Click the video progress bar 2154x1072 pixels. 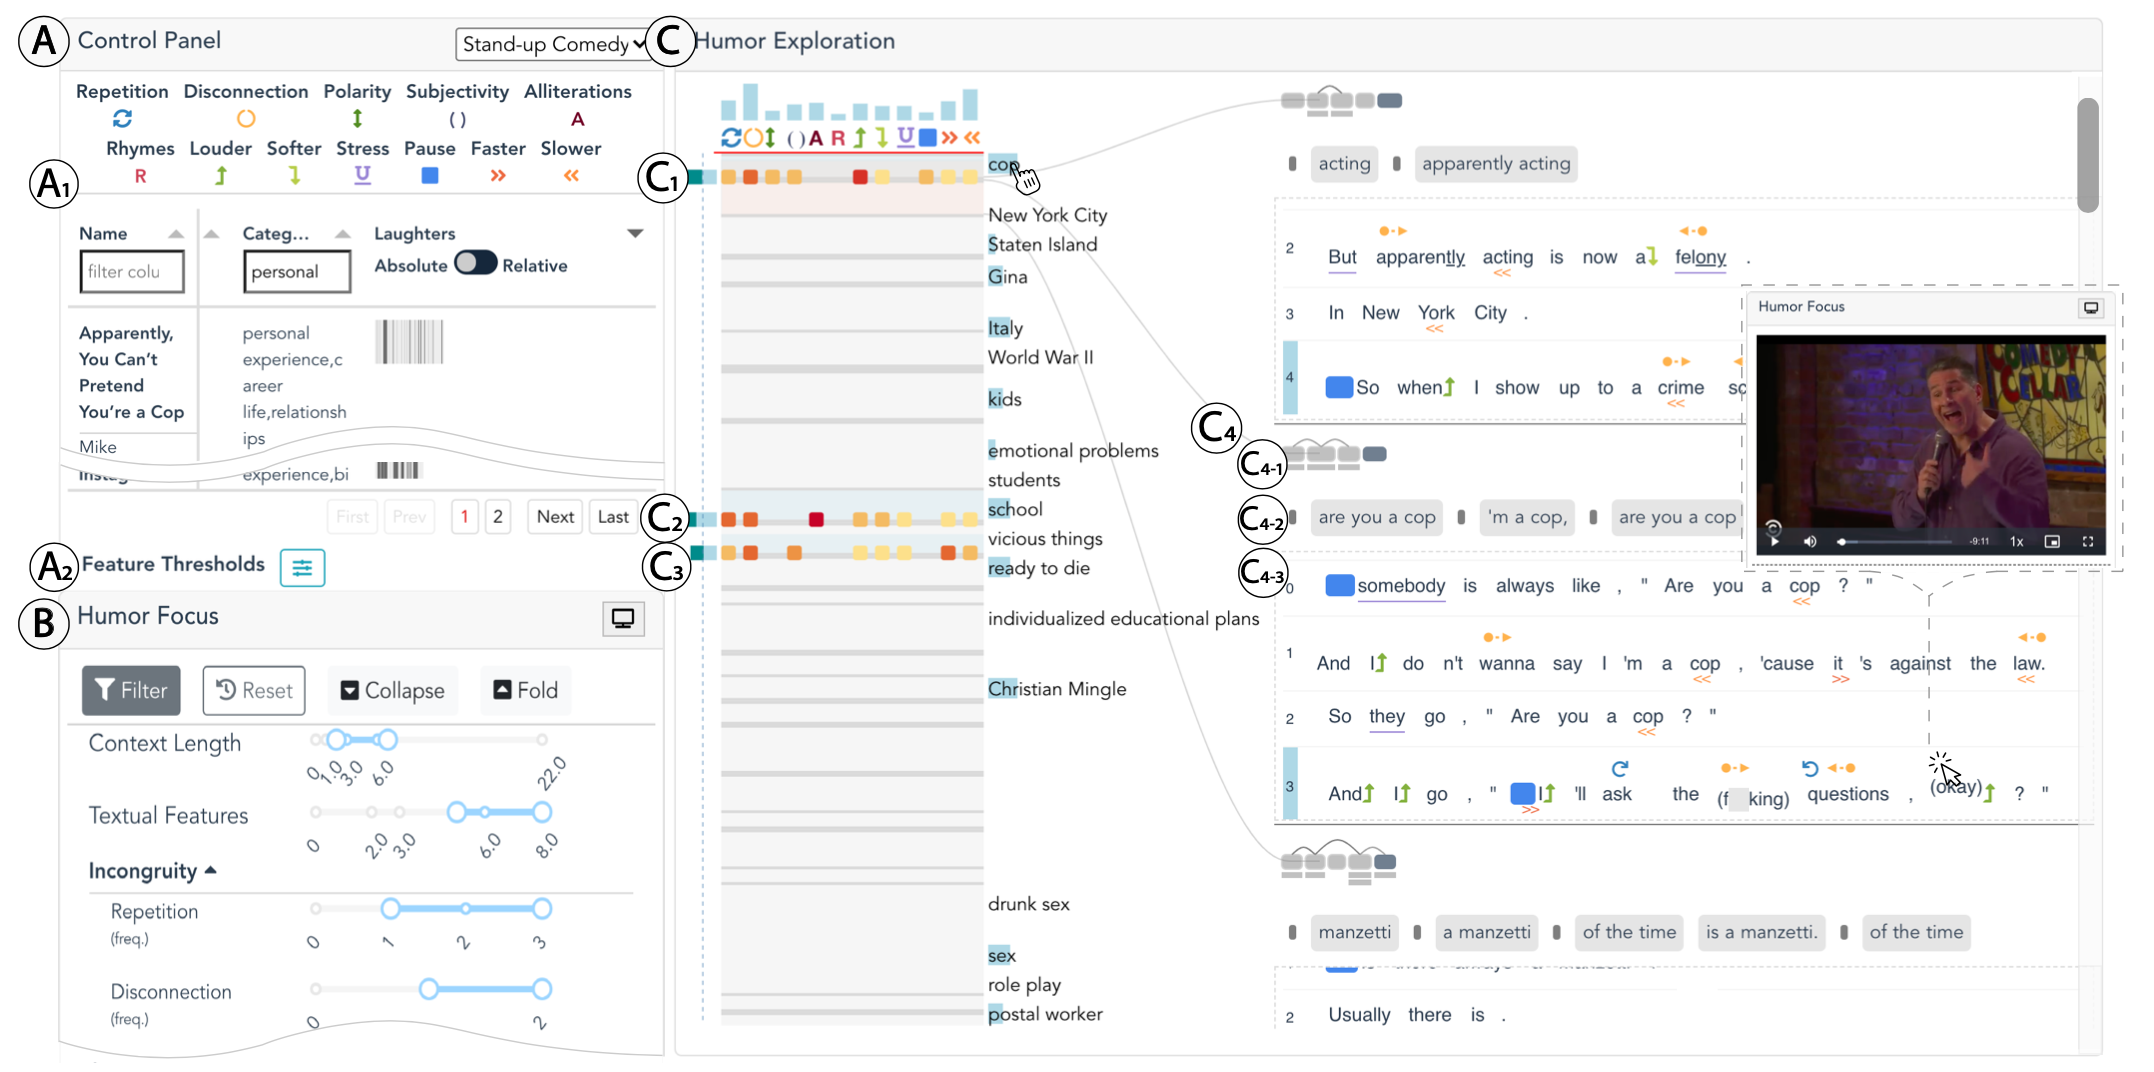tap(1896, 542)
